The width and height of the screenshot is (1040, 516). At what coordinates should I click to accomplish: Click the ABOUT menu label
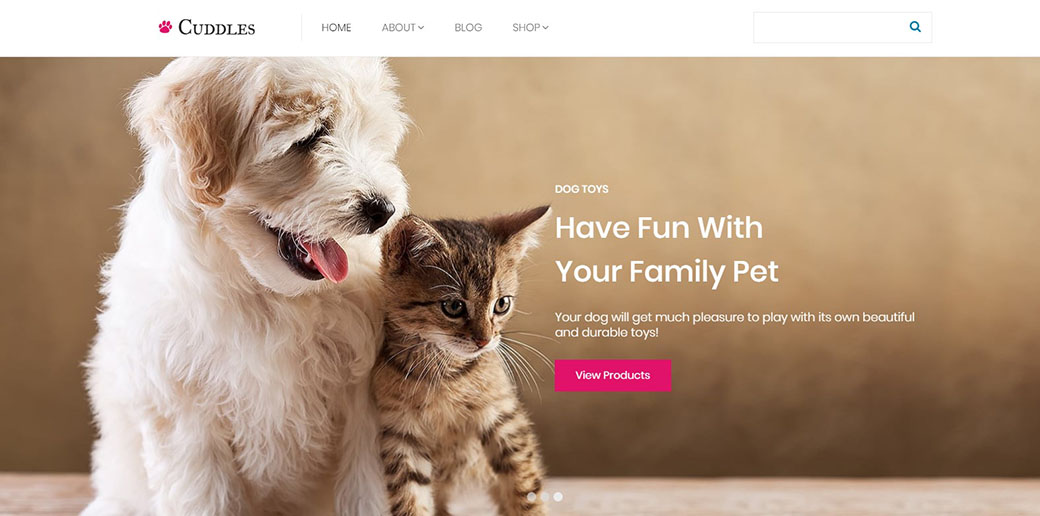click(x=399, y=28)
